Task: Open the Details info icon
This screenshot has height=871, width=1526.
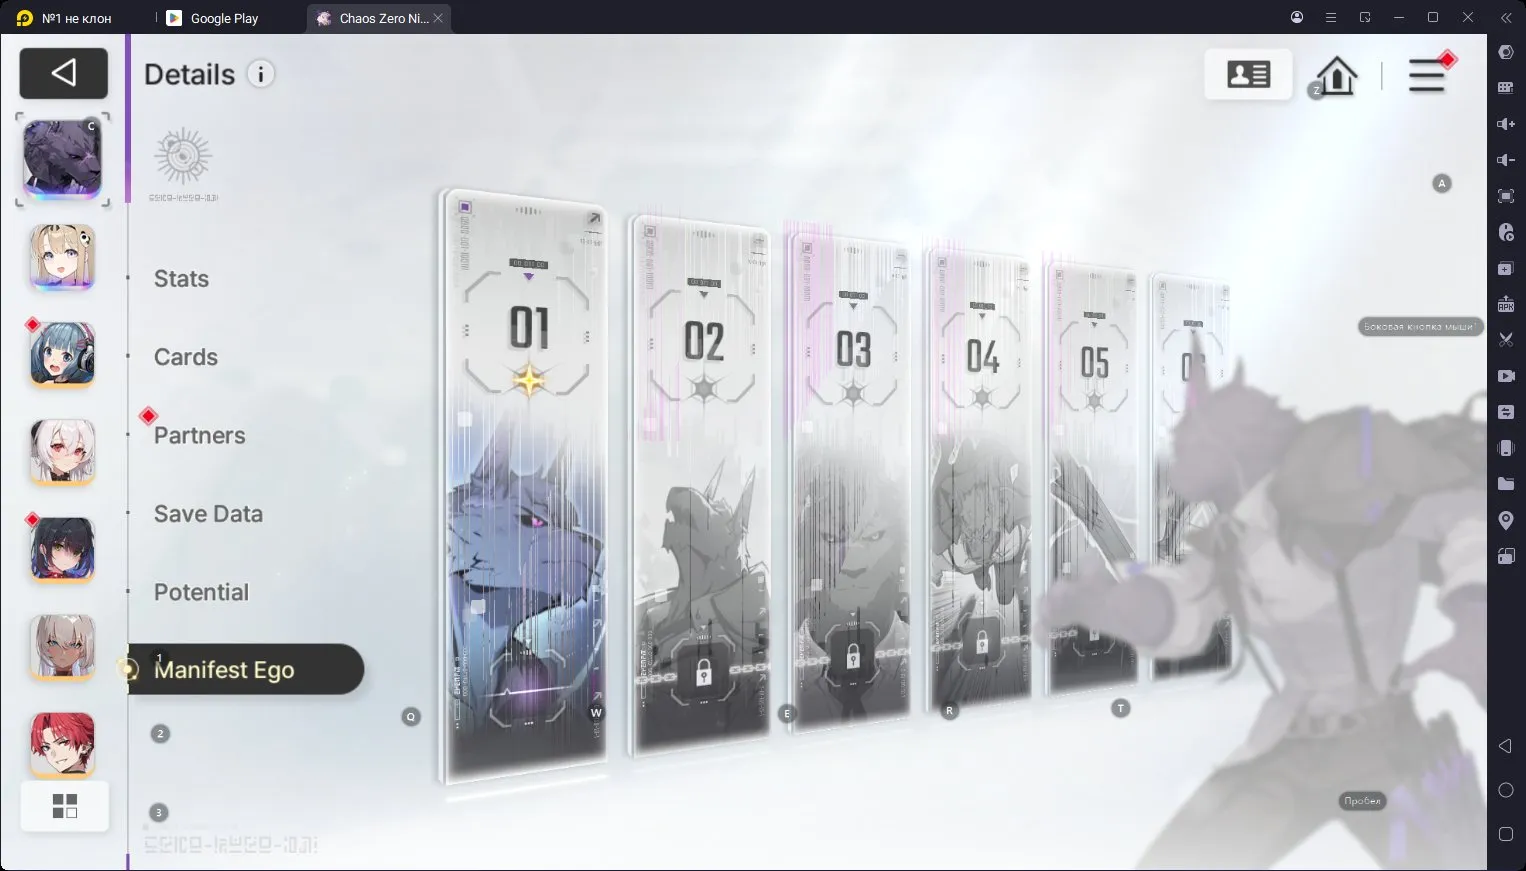Action: click(261, 74)
